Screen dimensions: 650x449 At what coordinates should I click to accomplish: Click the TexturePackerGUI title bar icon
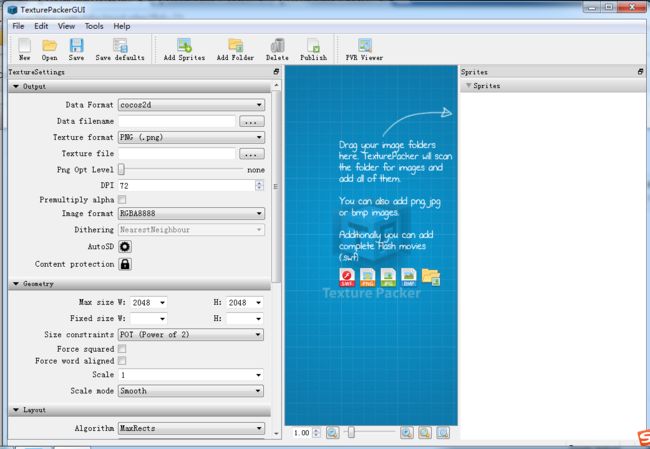(13, 9)
